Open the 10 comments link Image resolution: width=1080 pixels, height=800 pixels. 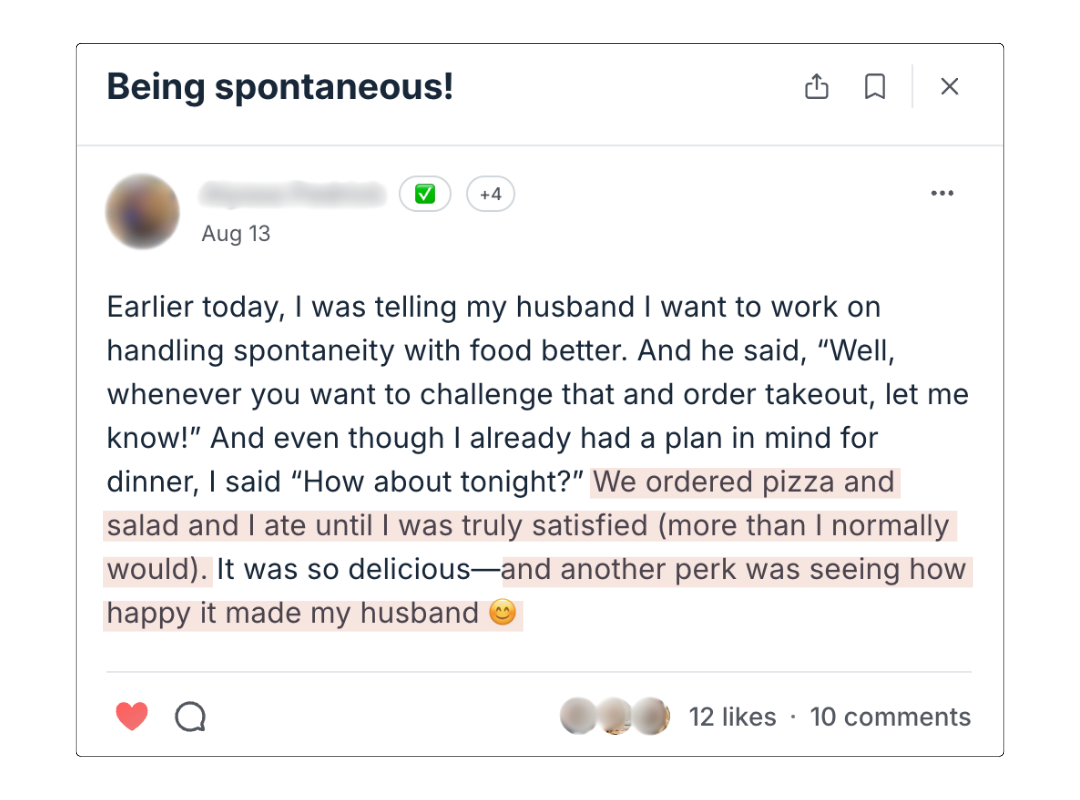pos(890,717)
